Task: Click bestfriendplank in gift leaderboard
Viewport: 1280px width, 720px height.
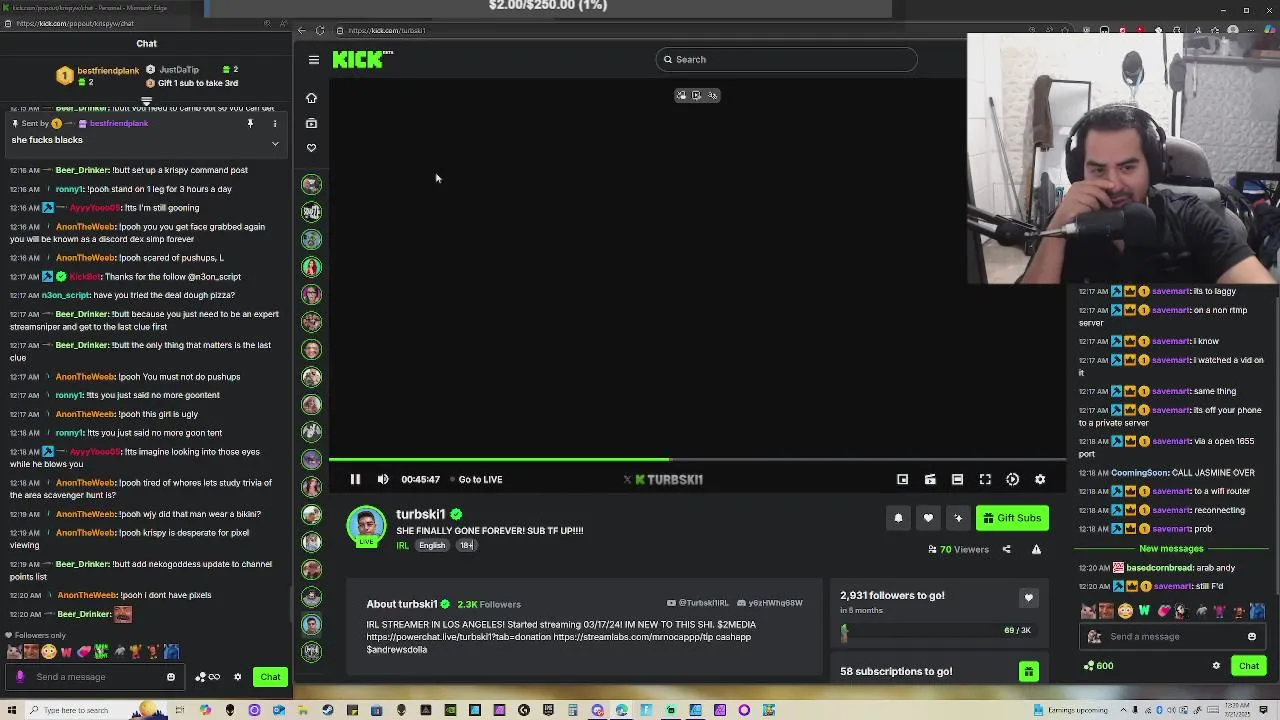Action: pos(108,71)
